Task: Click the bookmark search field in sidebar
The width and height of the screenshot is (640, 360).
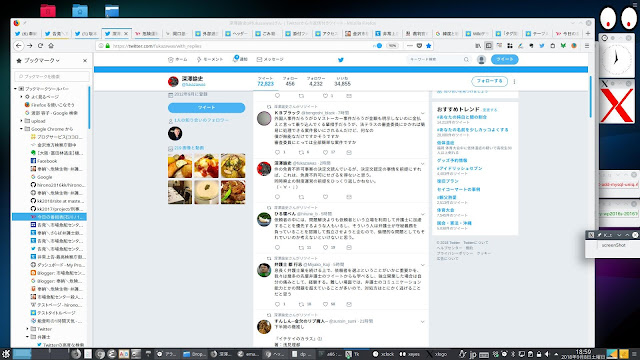Action: (52, 76)
